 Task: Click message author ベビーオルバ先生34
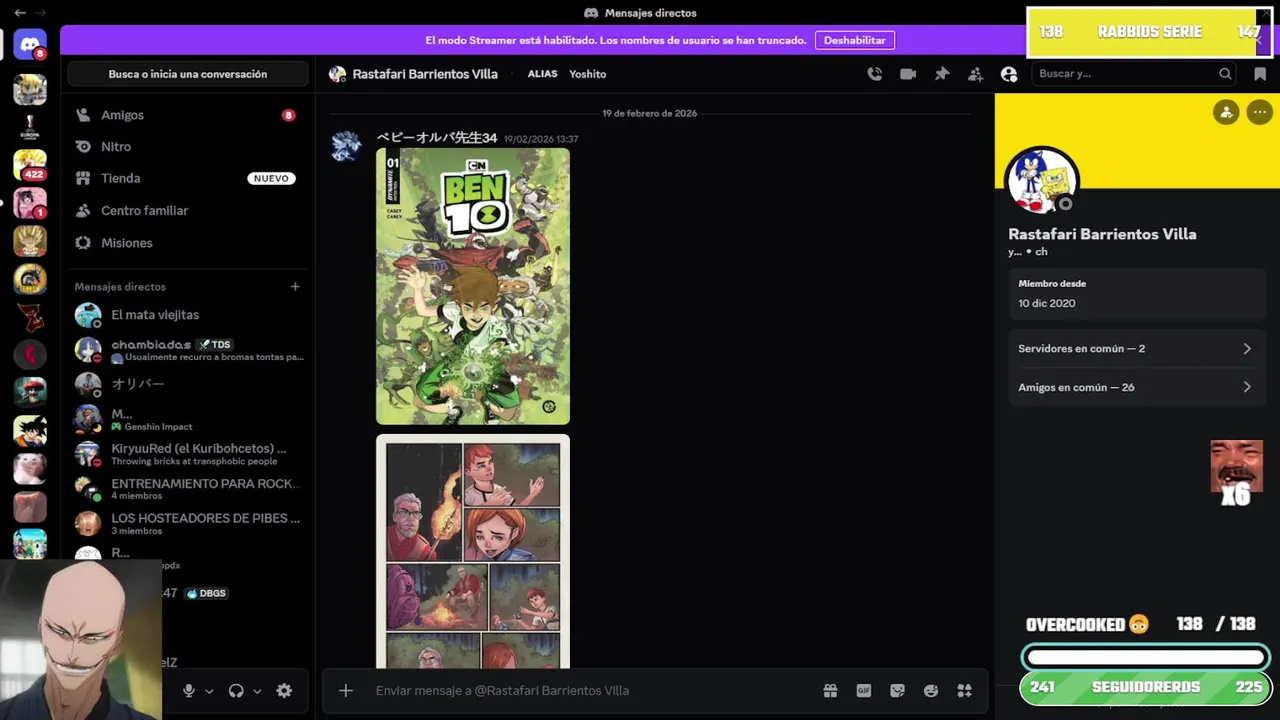pyautogui.click(x=437, y=138)
